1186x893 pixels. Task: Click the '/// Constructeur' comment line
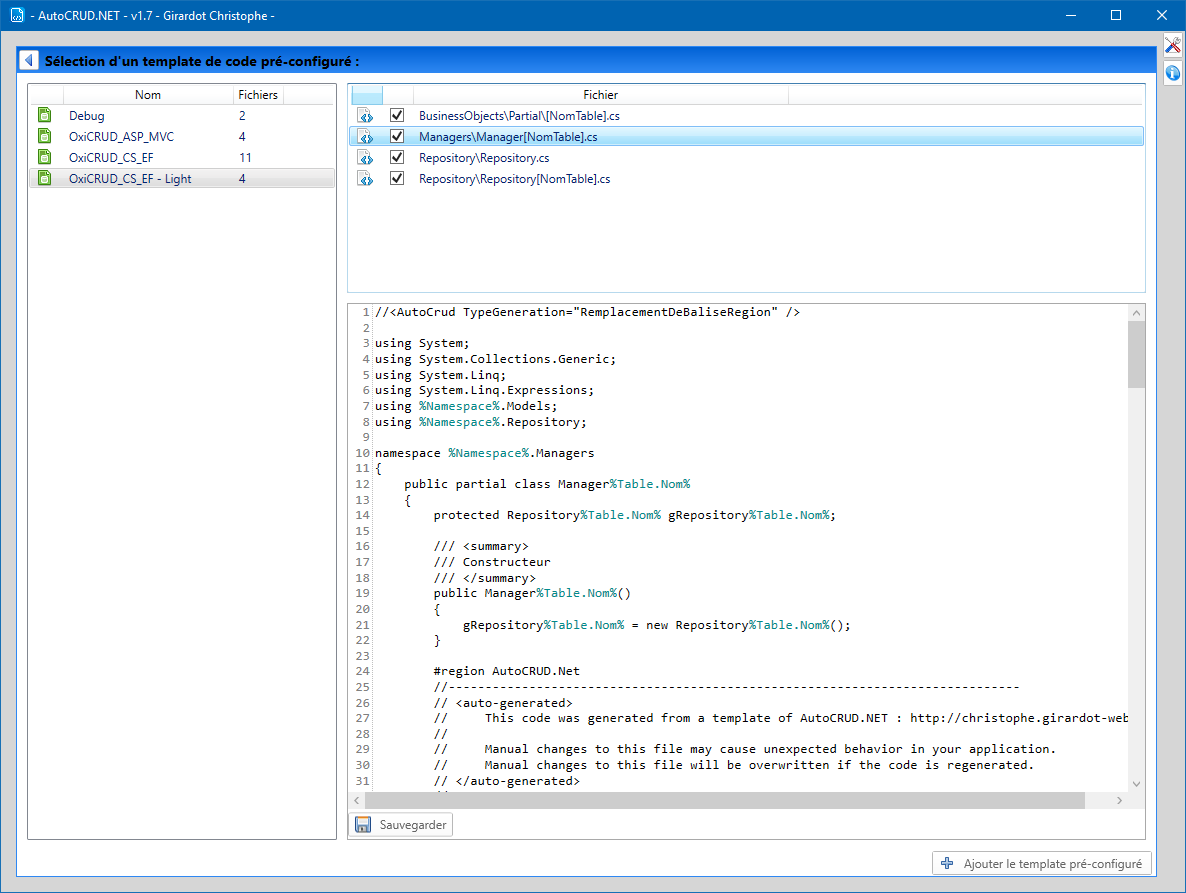point(492,562)
